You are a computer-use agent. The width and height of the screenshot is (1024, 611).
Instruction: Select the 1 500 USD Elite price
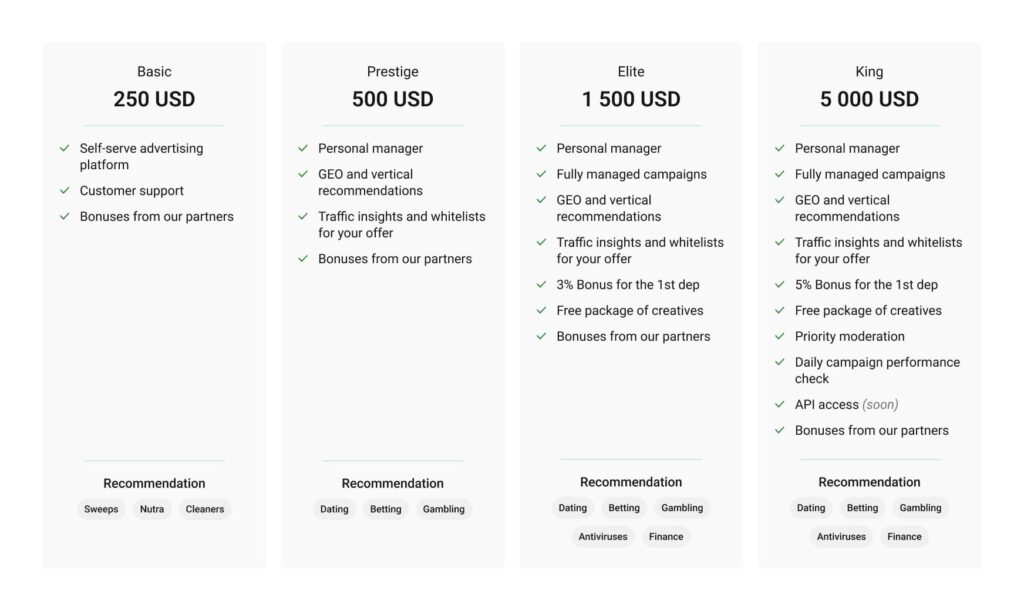coord(631,99)
